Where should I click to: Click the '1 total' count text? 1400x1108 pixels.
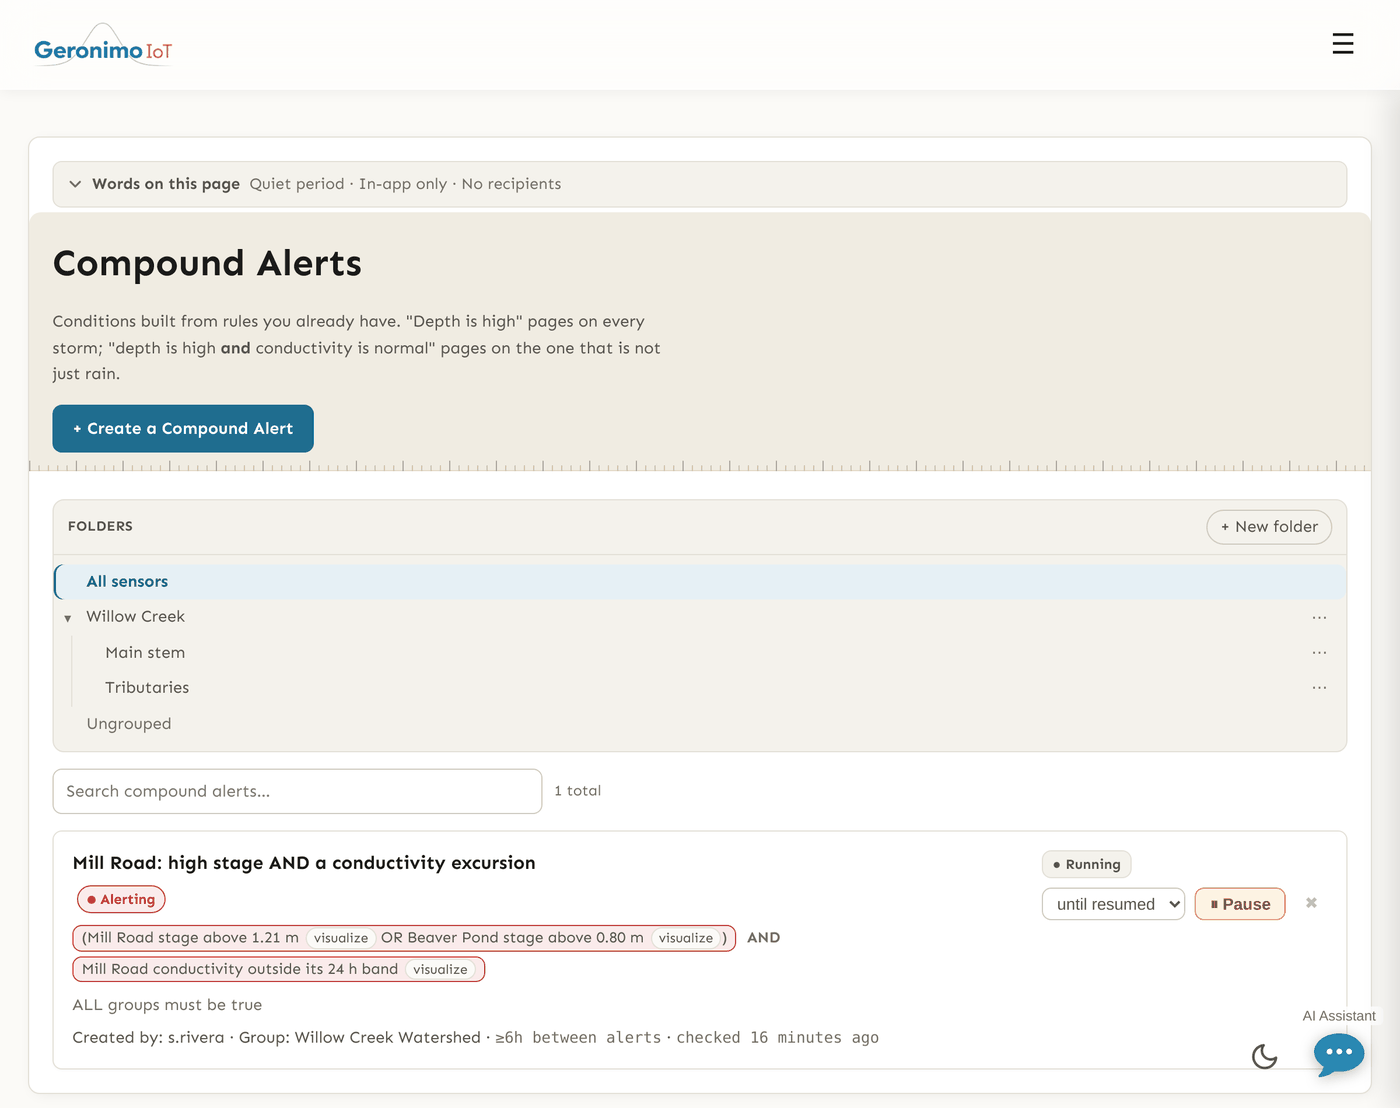(x=578, y=791)
